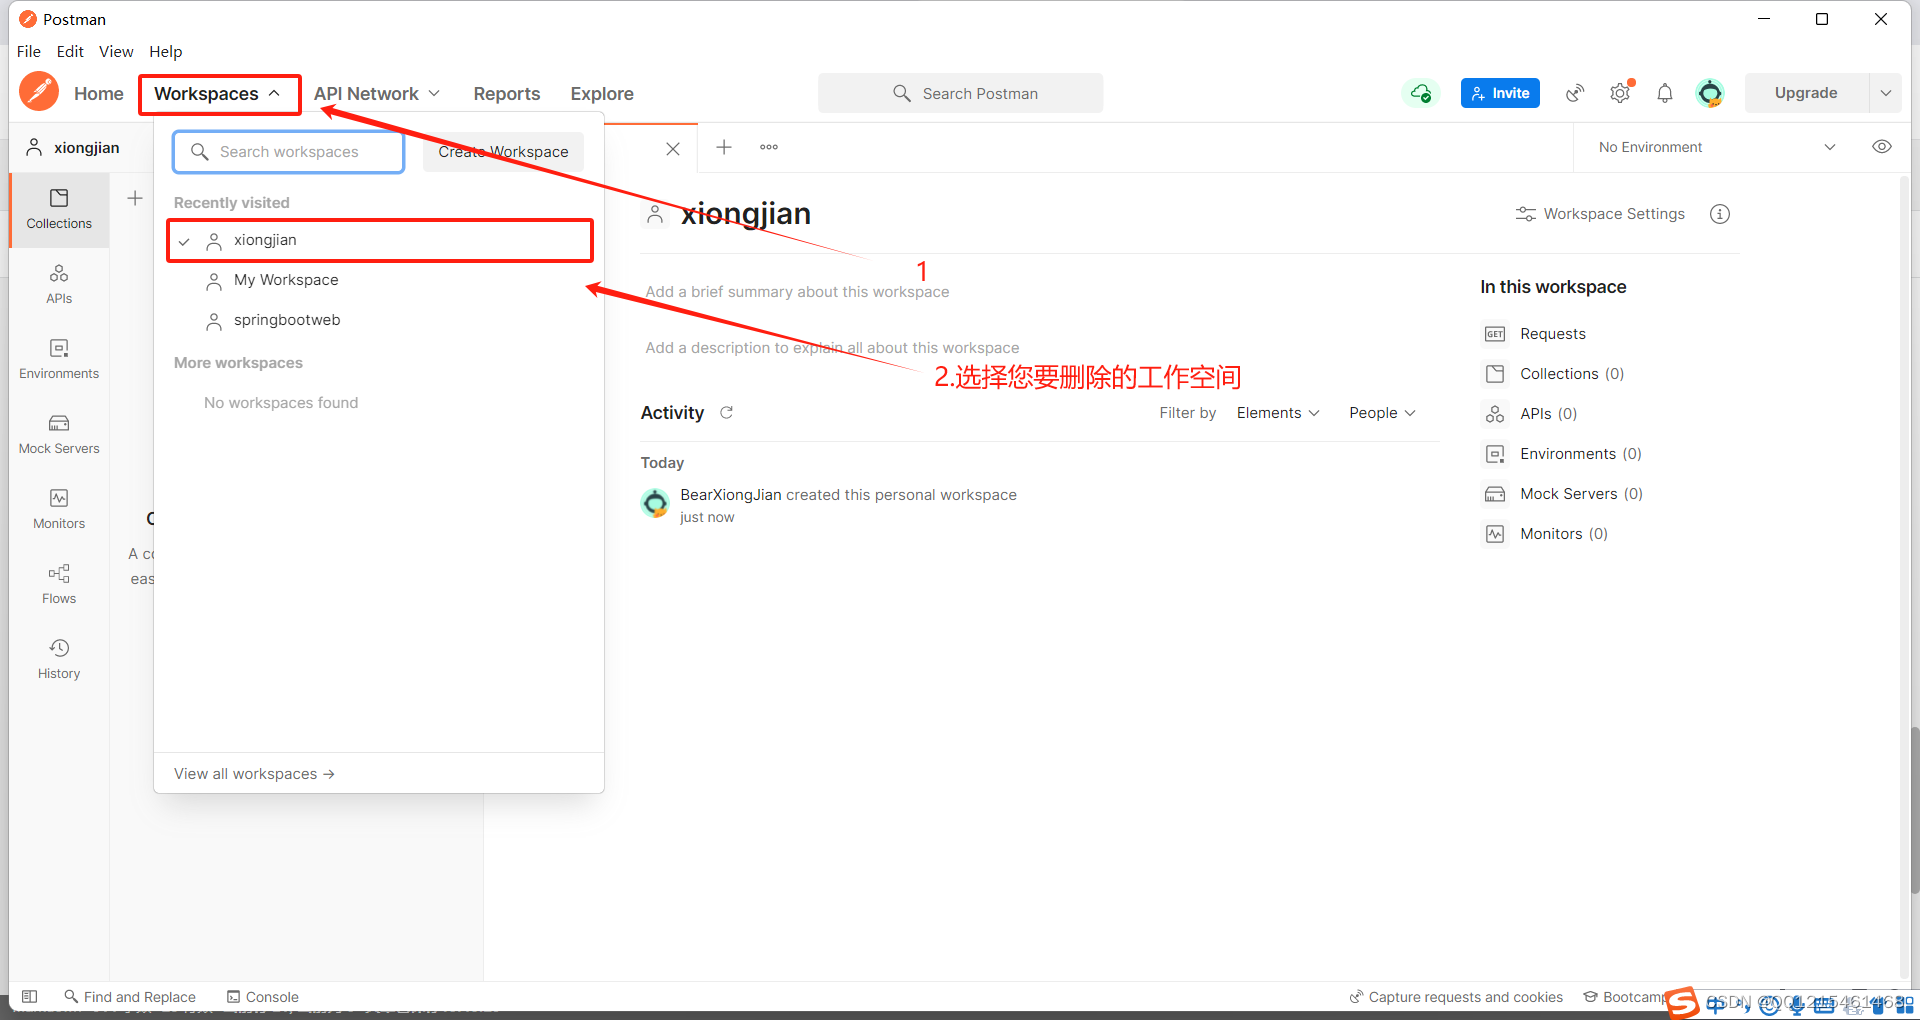
Task: Click the Invite button
Action: (1500, 93)
